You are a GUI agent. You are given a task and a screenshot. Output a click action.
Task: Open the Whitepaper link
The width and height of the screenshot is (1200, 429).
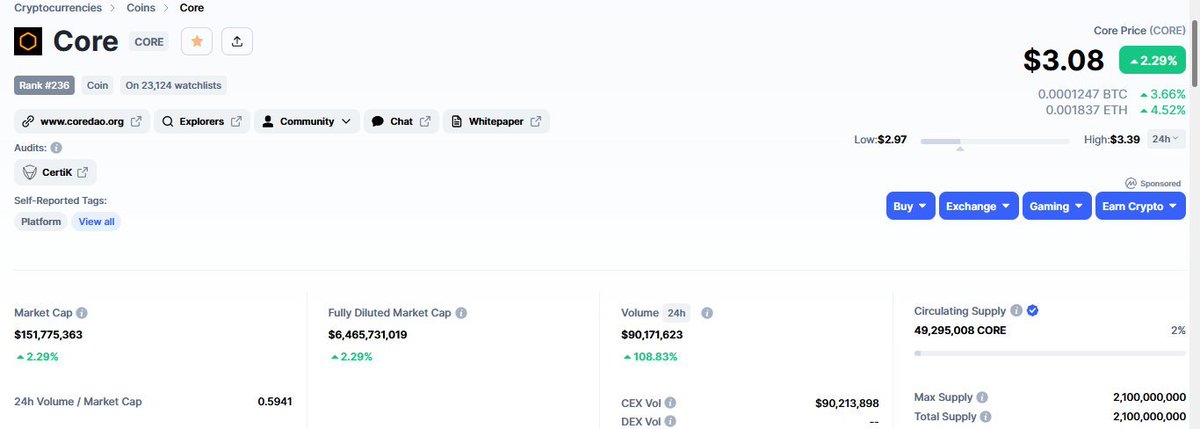pos(496,121)
